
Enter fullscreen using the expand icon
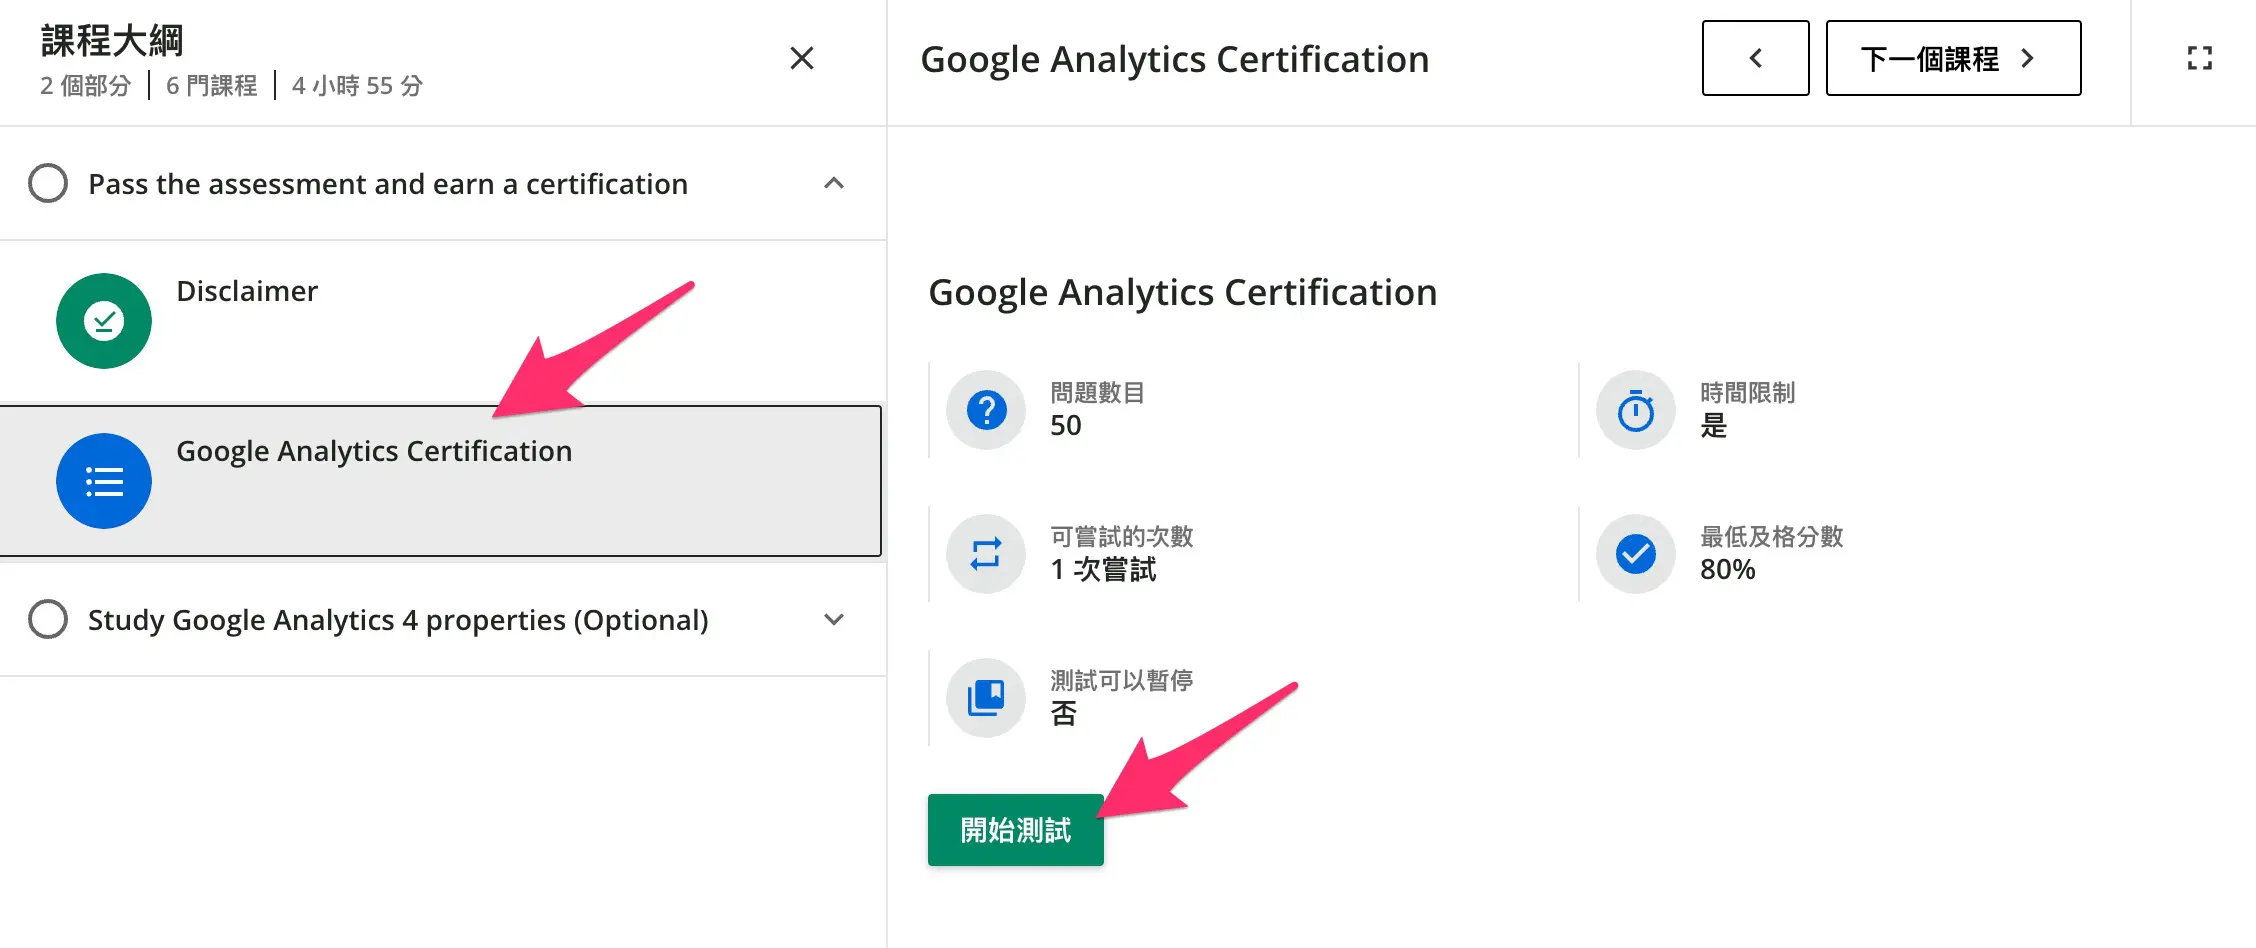click(2199, 58)
